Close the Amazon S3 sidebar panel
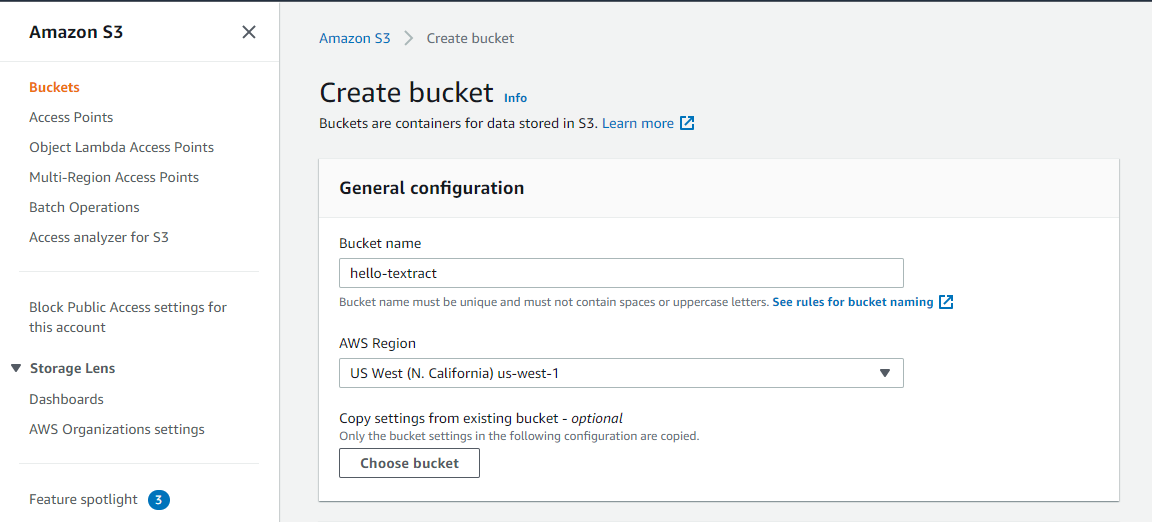Image resolution: width=1152 pixels, height=522 pixels. click(249, 32)
